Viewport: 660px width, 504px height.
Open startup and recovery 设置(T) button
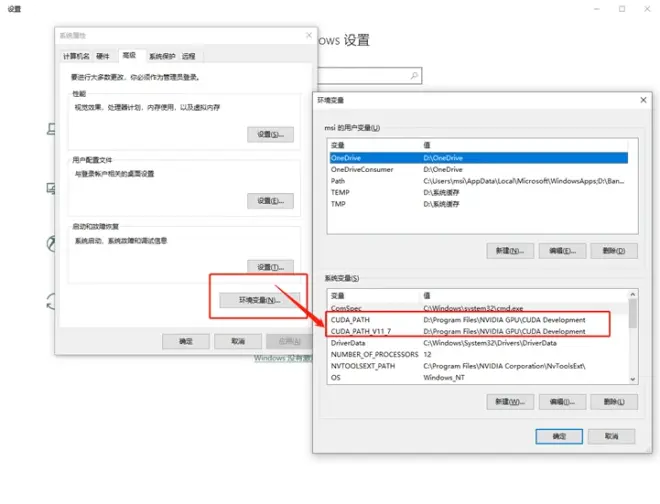pos(270,267)
